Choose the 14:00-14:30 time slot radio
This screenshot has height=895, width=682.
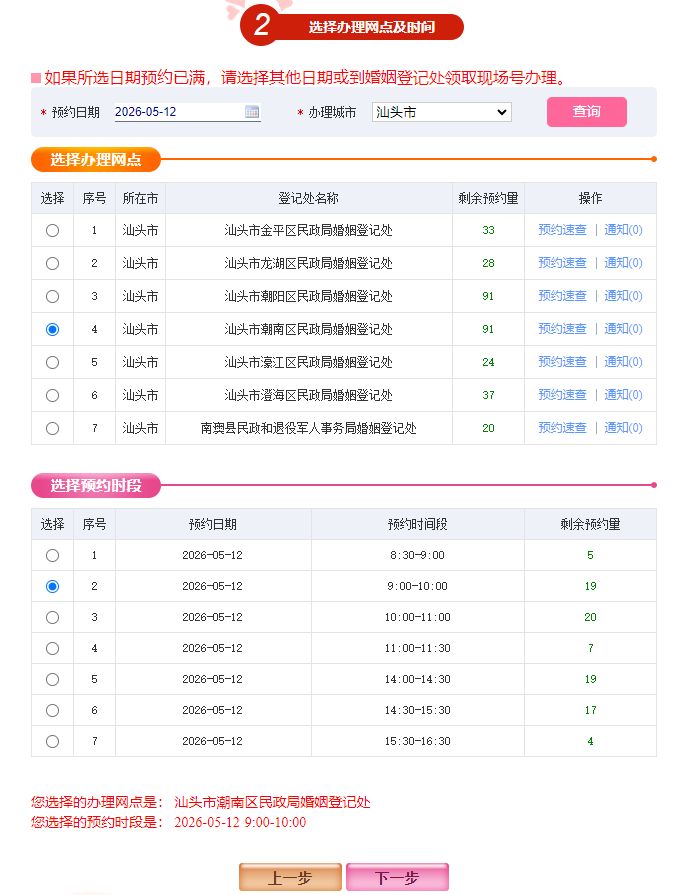tap(53, 679)
